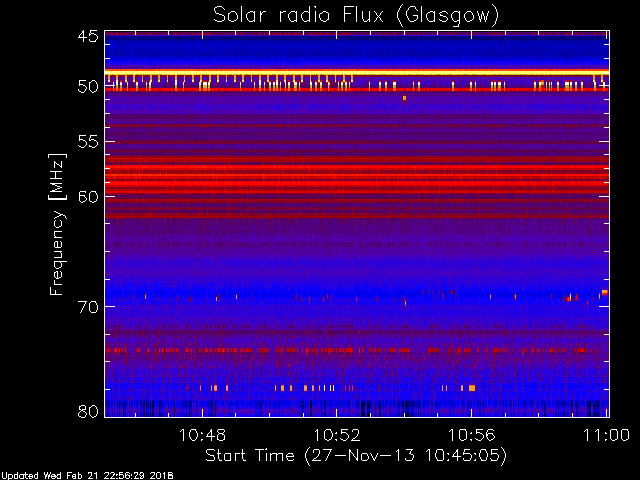Click the x-axis label 'Start Time (27-Nov-13 10:45:05)'

(356, 456)
